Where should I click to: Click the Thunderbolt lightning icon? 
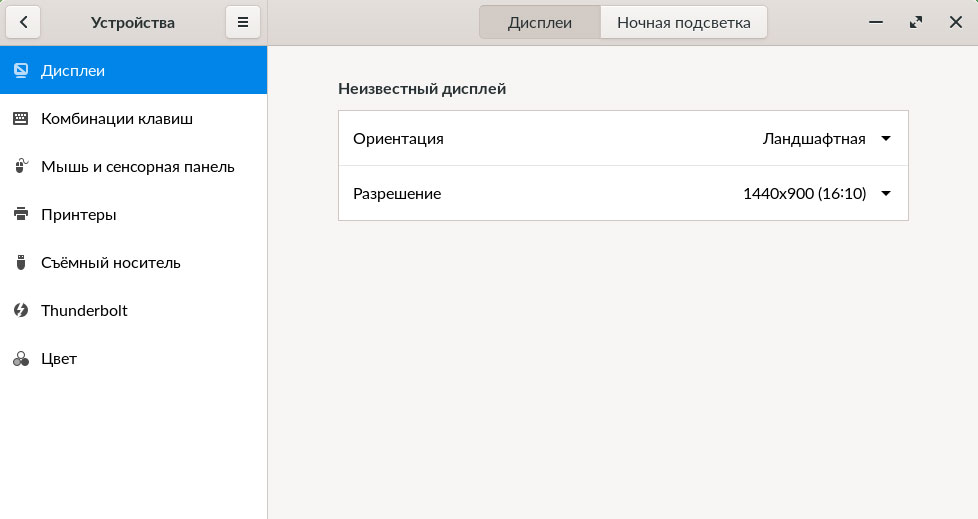pyautogui.click(x=20, y=310)
